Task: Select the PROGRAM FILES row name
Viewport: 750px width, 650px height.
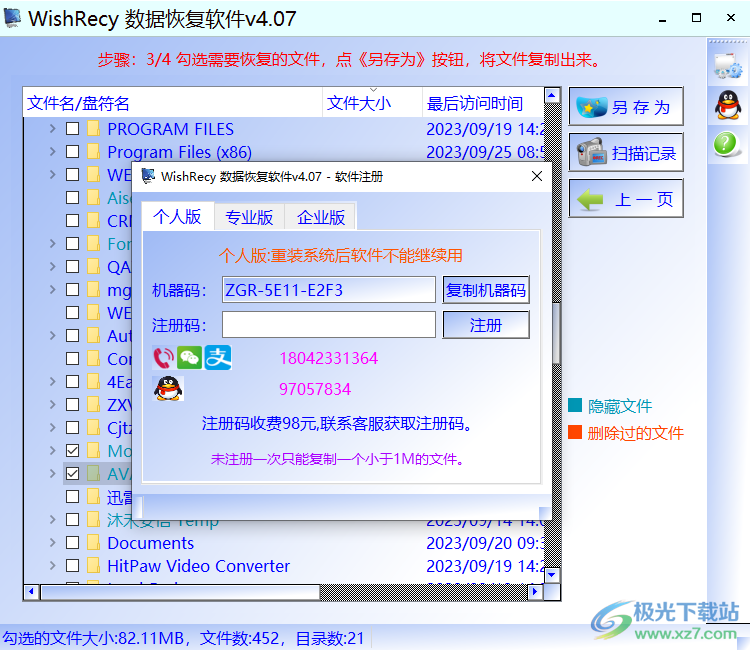Action: pyautogui.click(x=170, y=129)
